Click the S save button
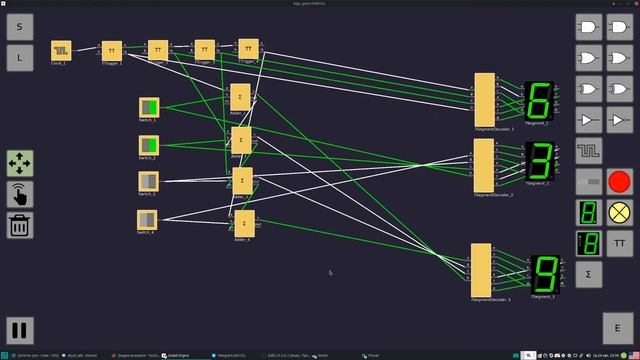Viewport: 640px width, 360px height. point(20,27)
